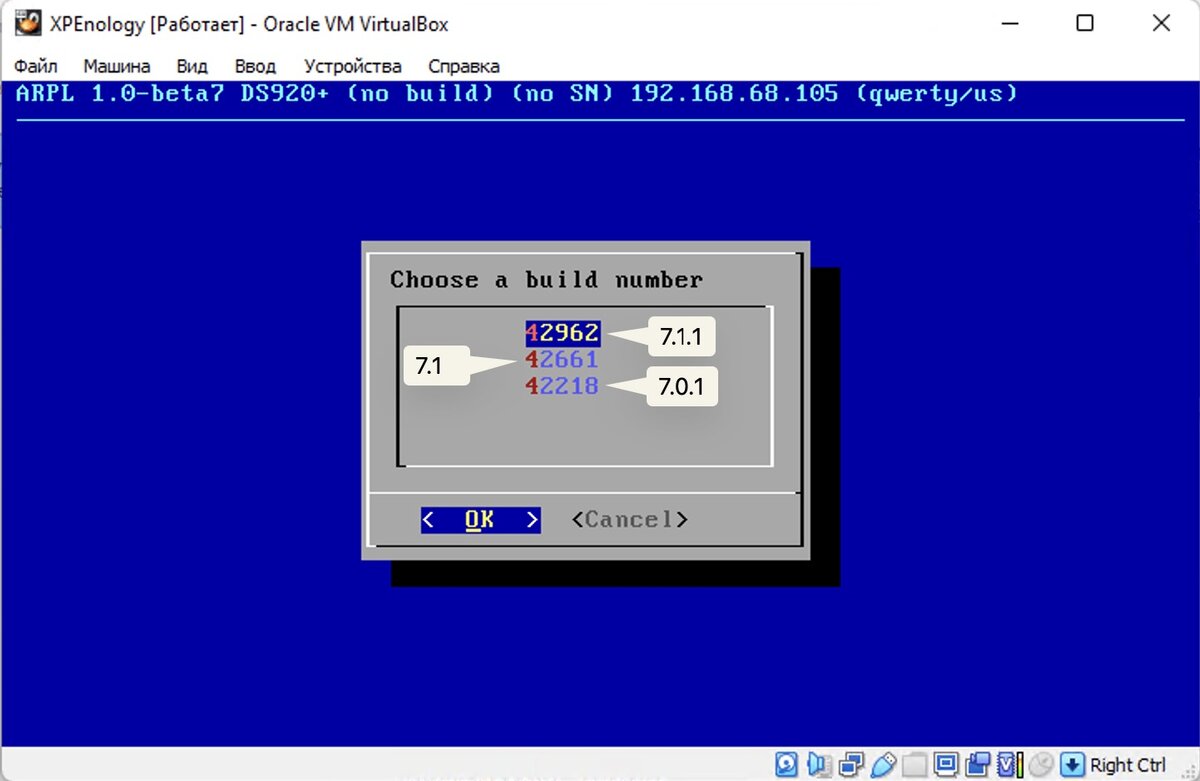Click the VirtualBox window title icon

tap(27, 22)
